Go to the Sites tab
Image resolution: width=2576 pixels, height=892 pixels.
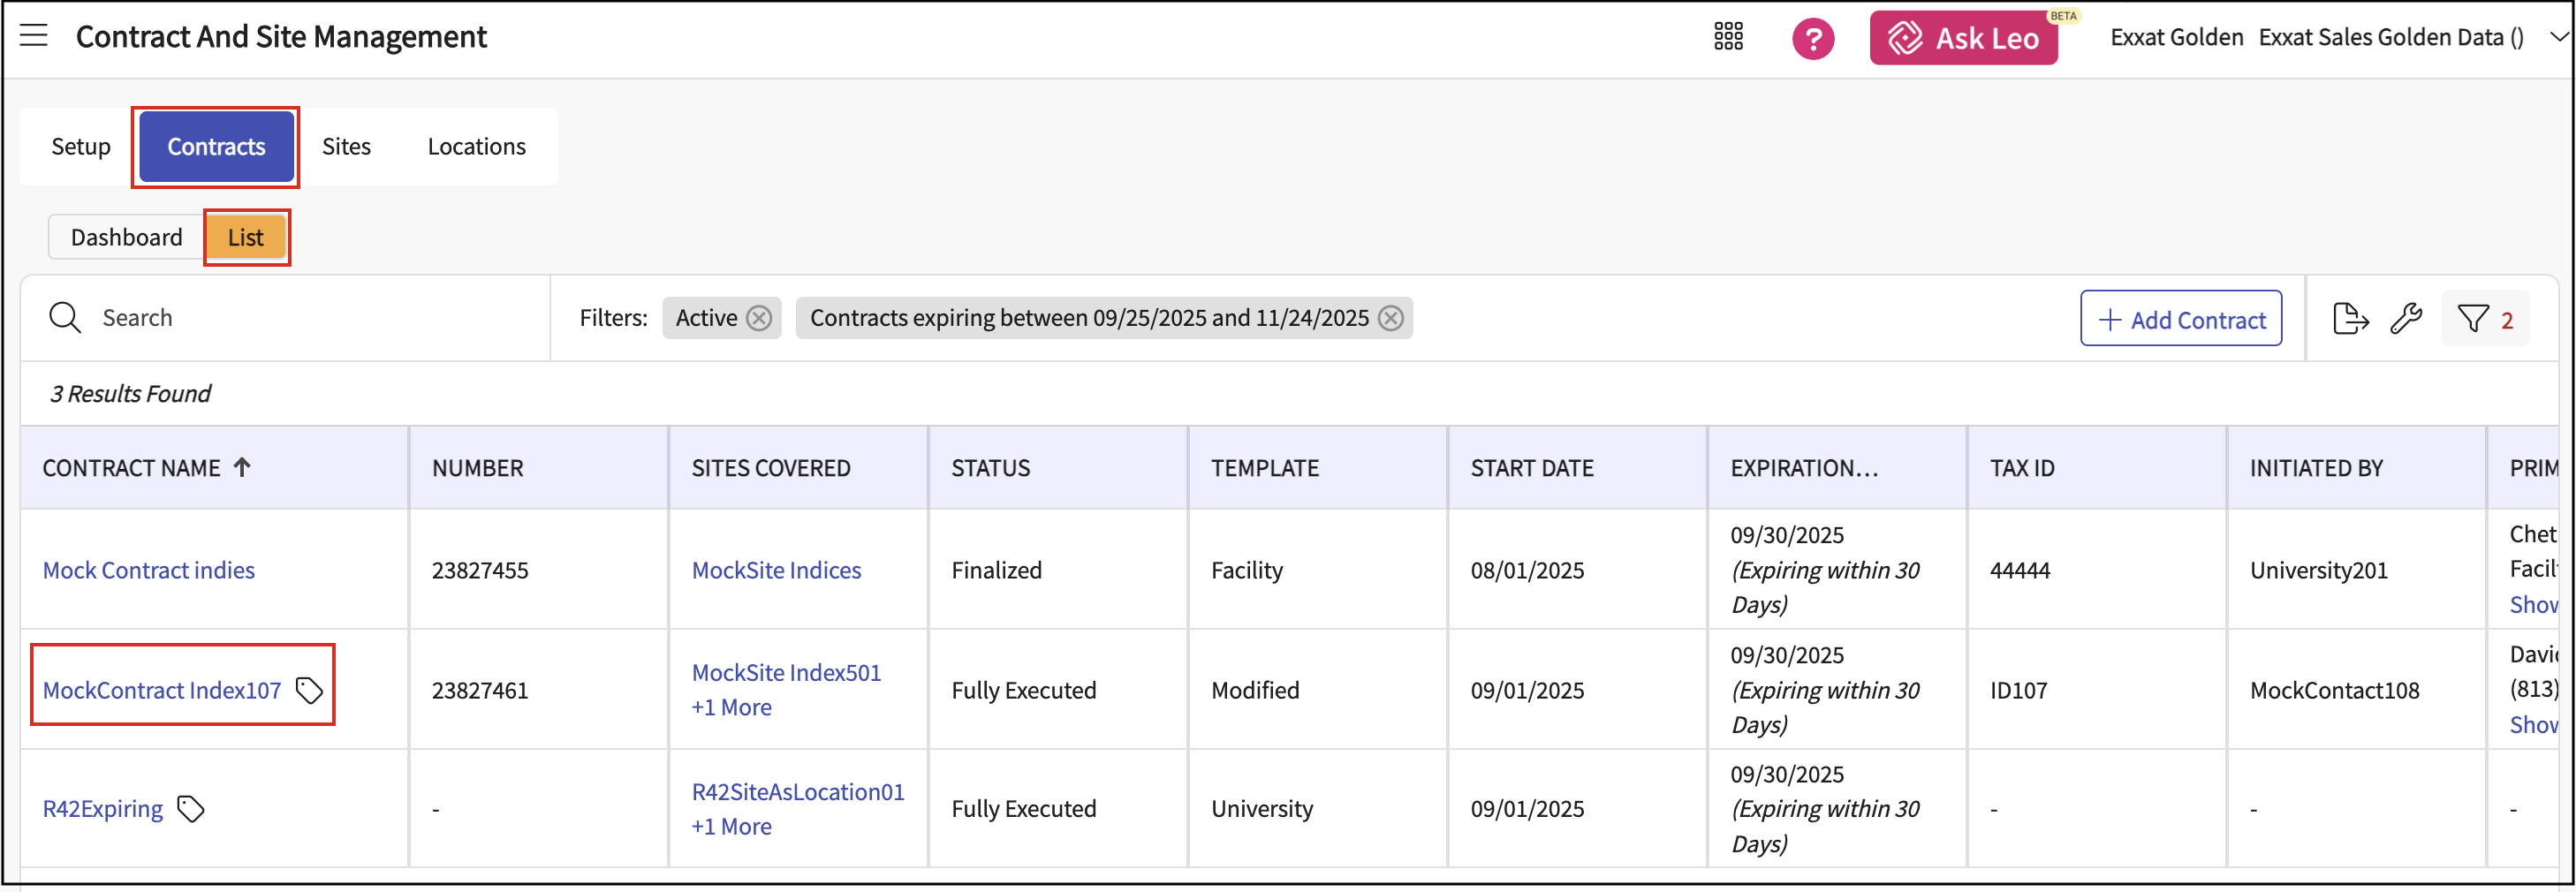346,146
